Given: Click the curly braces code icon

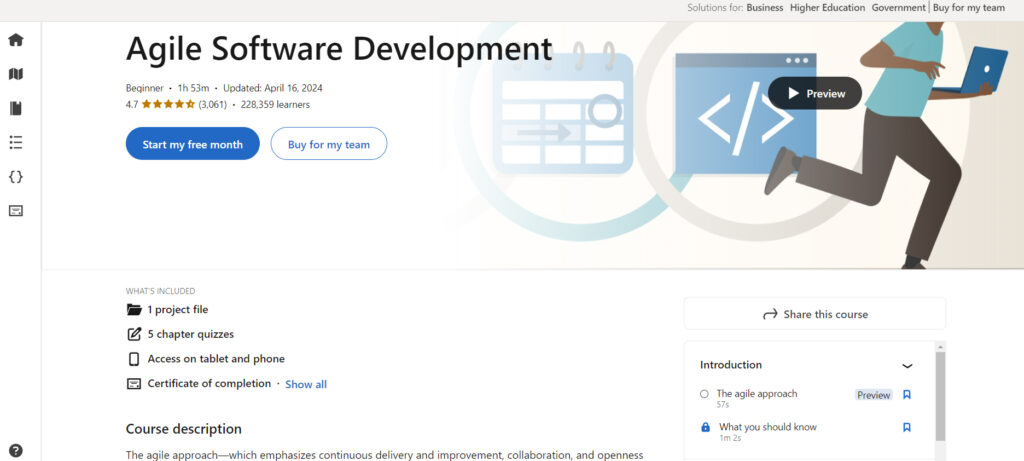Looking at the screenshot, I should coord(15,177).
